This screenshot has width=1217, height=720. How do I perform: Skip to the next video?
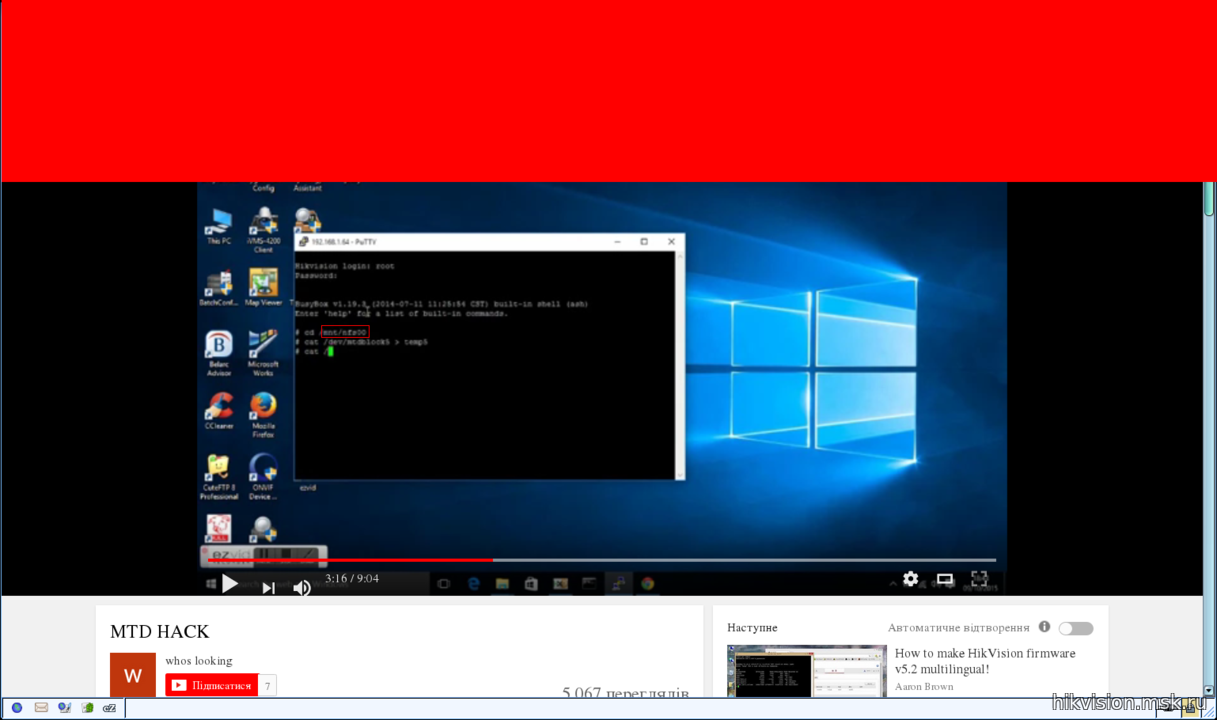tap(268, 588)
